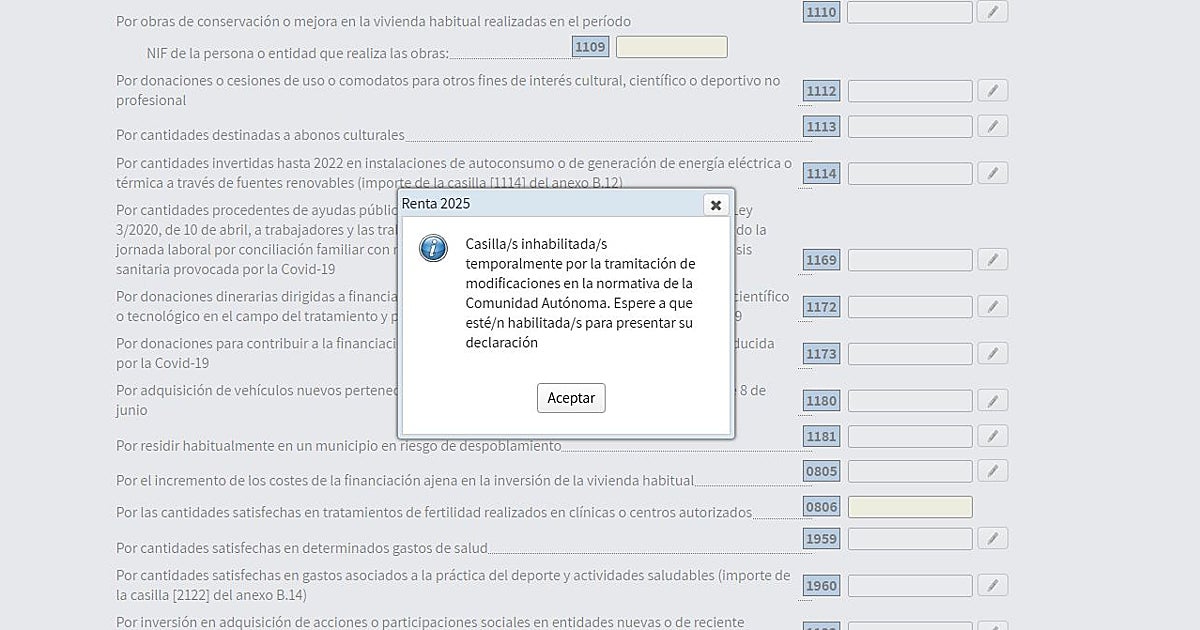
Task: Click the blue information icon in dialog
Action: (x=433, y=248)
